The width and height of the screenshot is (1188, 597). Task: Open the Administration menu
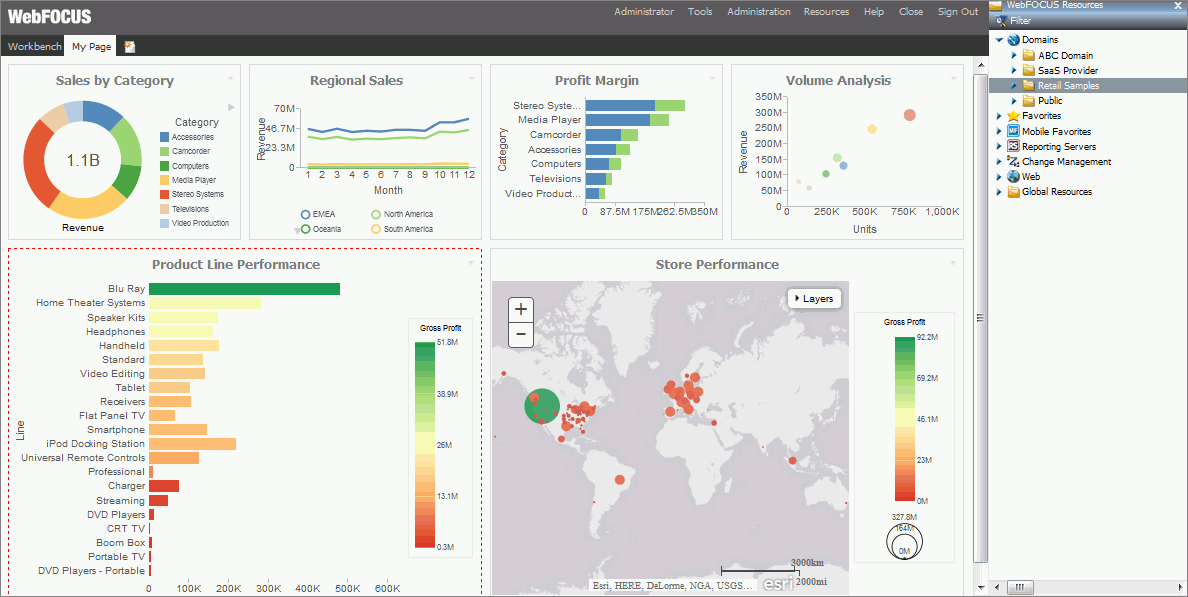pos(758,12)
